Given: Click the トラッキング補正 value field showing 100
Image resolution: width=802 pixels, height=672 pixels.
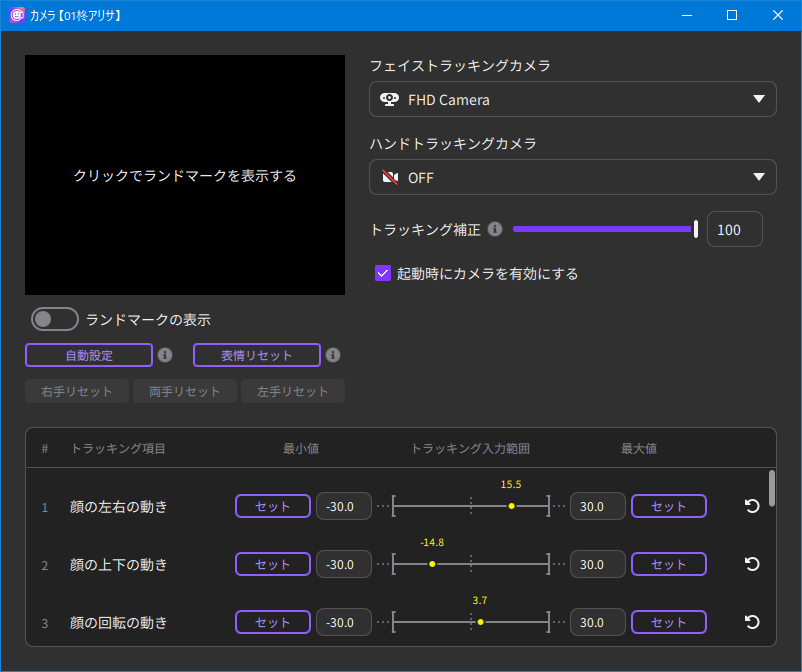Looking at the screenshot, I should tap(734, 229).
